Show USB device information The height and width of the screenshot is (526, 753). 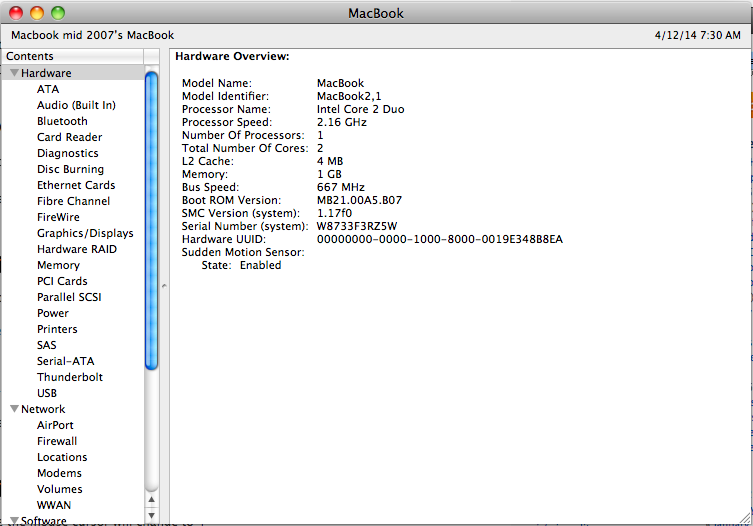pyautogui.click(x=47, y=393)
